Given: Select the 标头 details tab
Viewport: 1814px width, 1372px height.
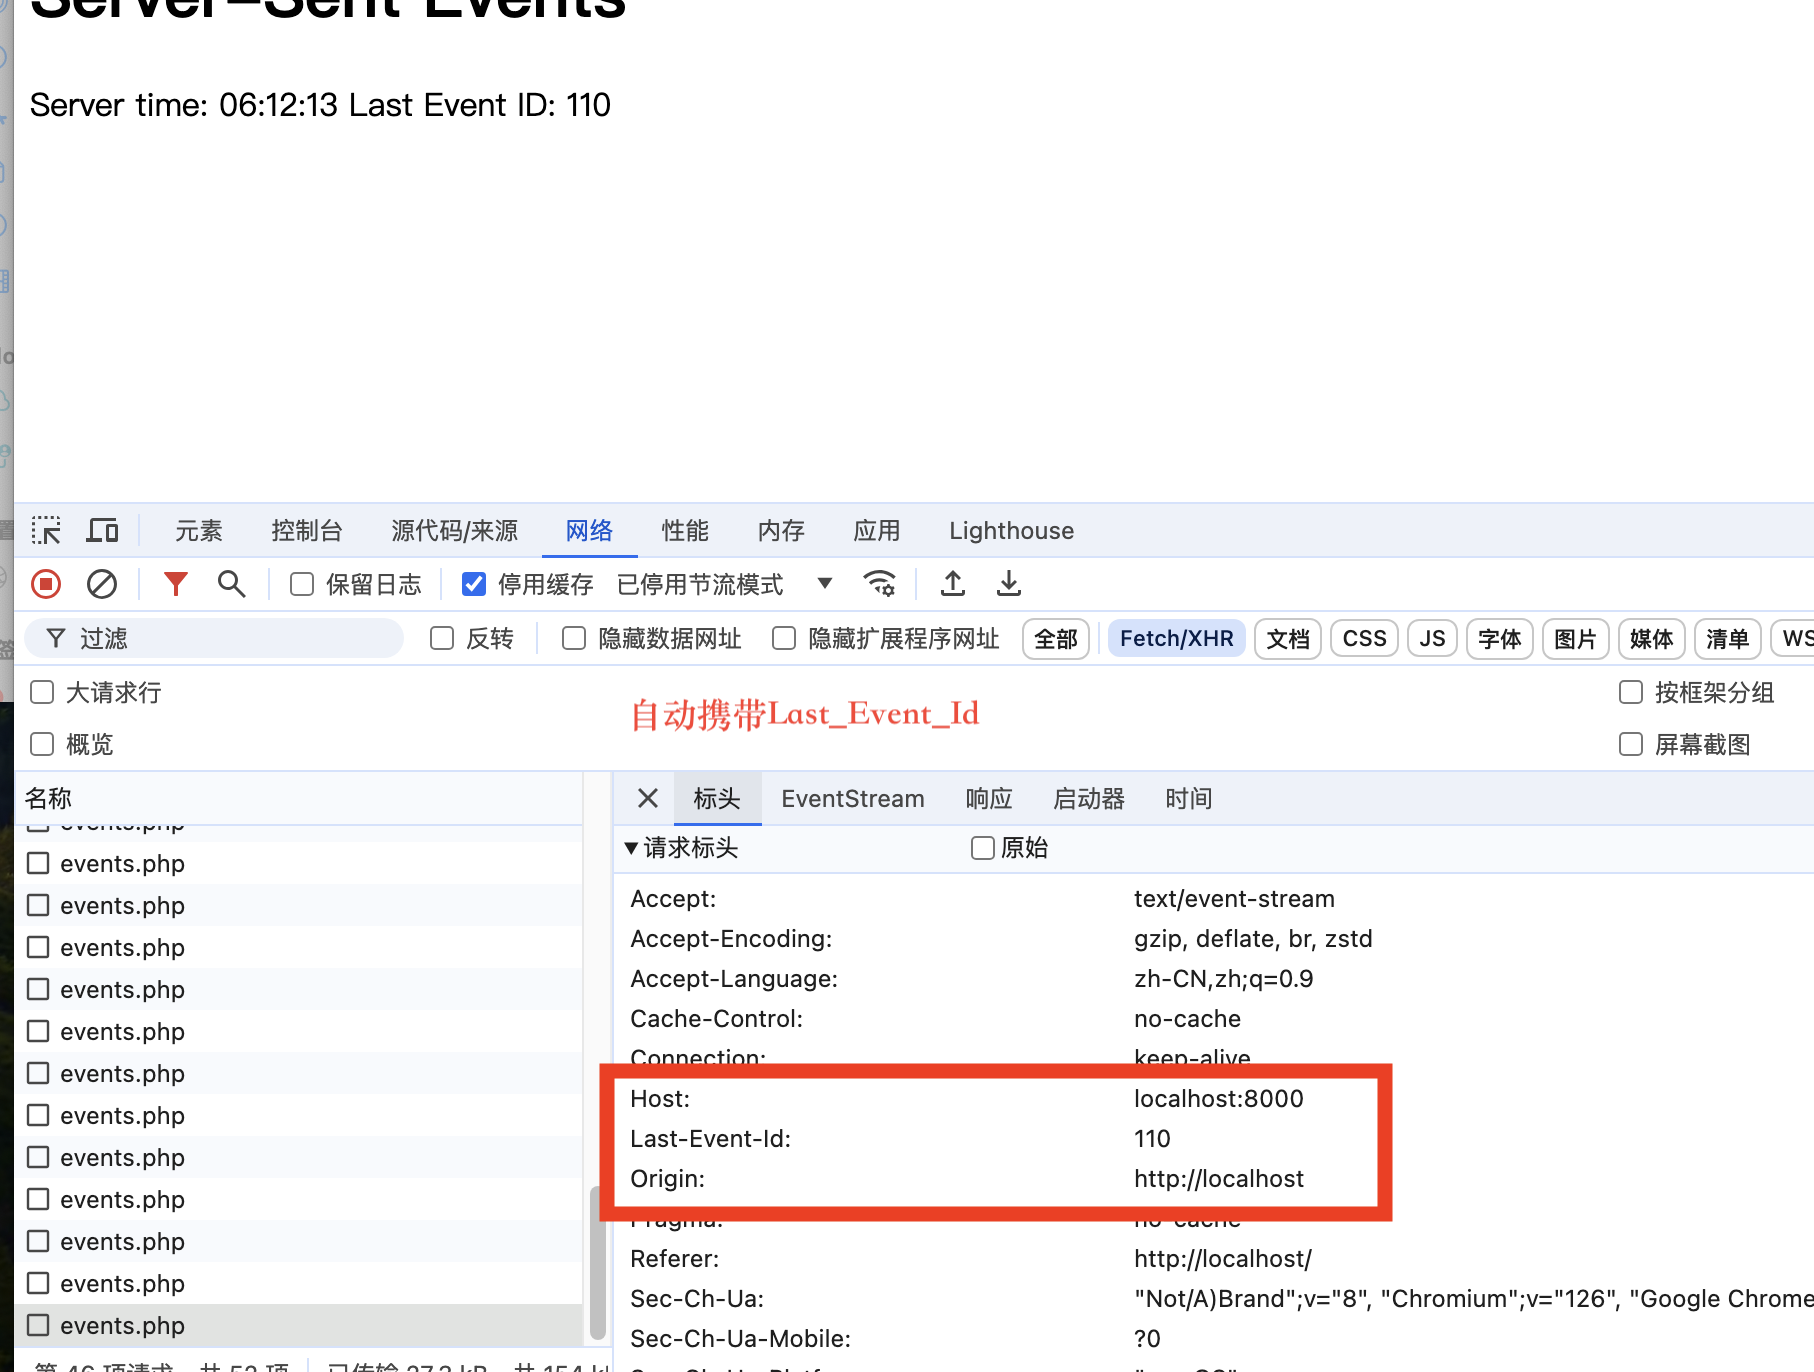Looking at the screenshot, I should click(x=717, y=798).
